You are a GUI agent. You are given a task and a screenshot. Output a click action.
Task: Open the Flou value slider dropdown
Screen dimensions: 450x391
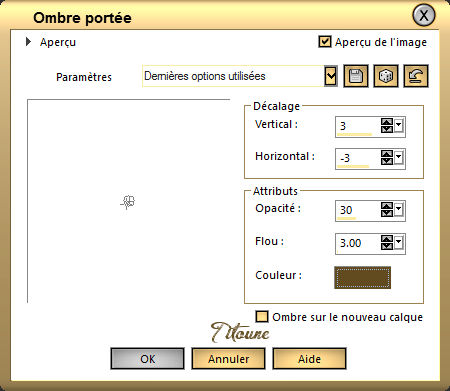click(x=399, y=243)
